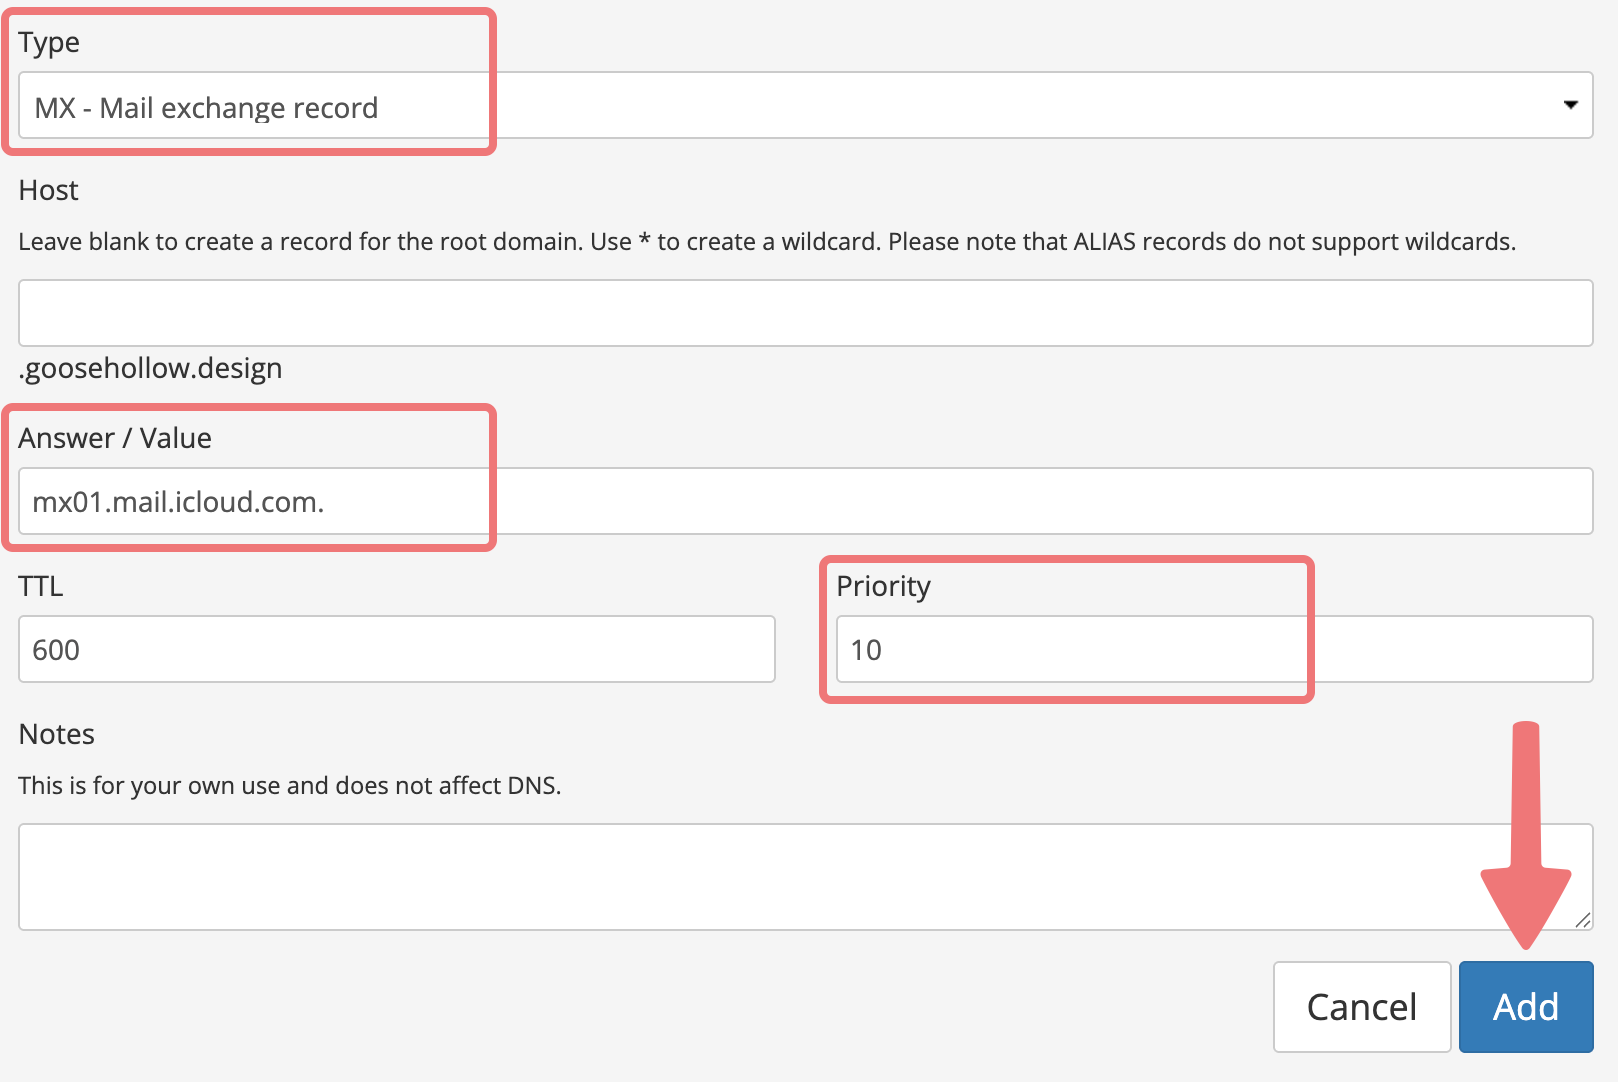Viewport: 1618px width, 1082px height.
Task: Focus the empty Host input field
Action: pyautogui.click(x=805, y=313)
